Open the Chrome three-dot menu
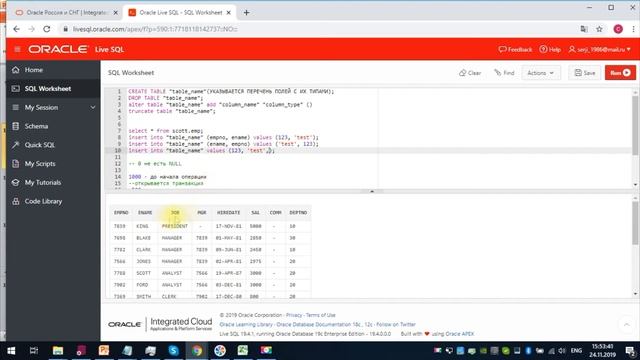This screenshot has width=640, height=360. click(x=633, y=29)
